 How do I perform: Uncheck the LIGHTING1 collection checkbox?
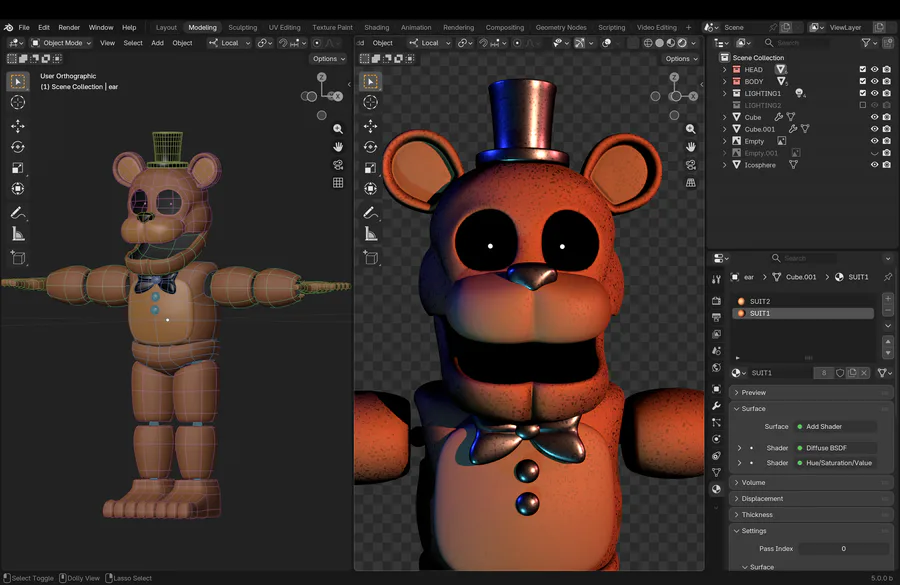(x=863, y=93)
